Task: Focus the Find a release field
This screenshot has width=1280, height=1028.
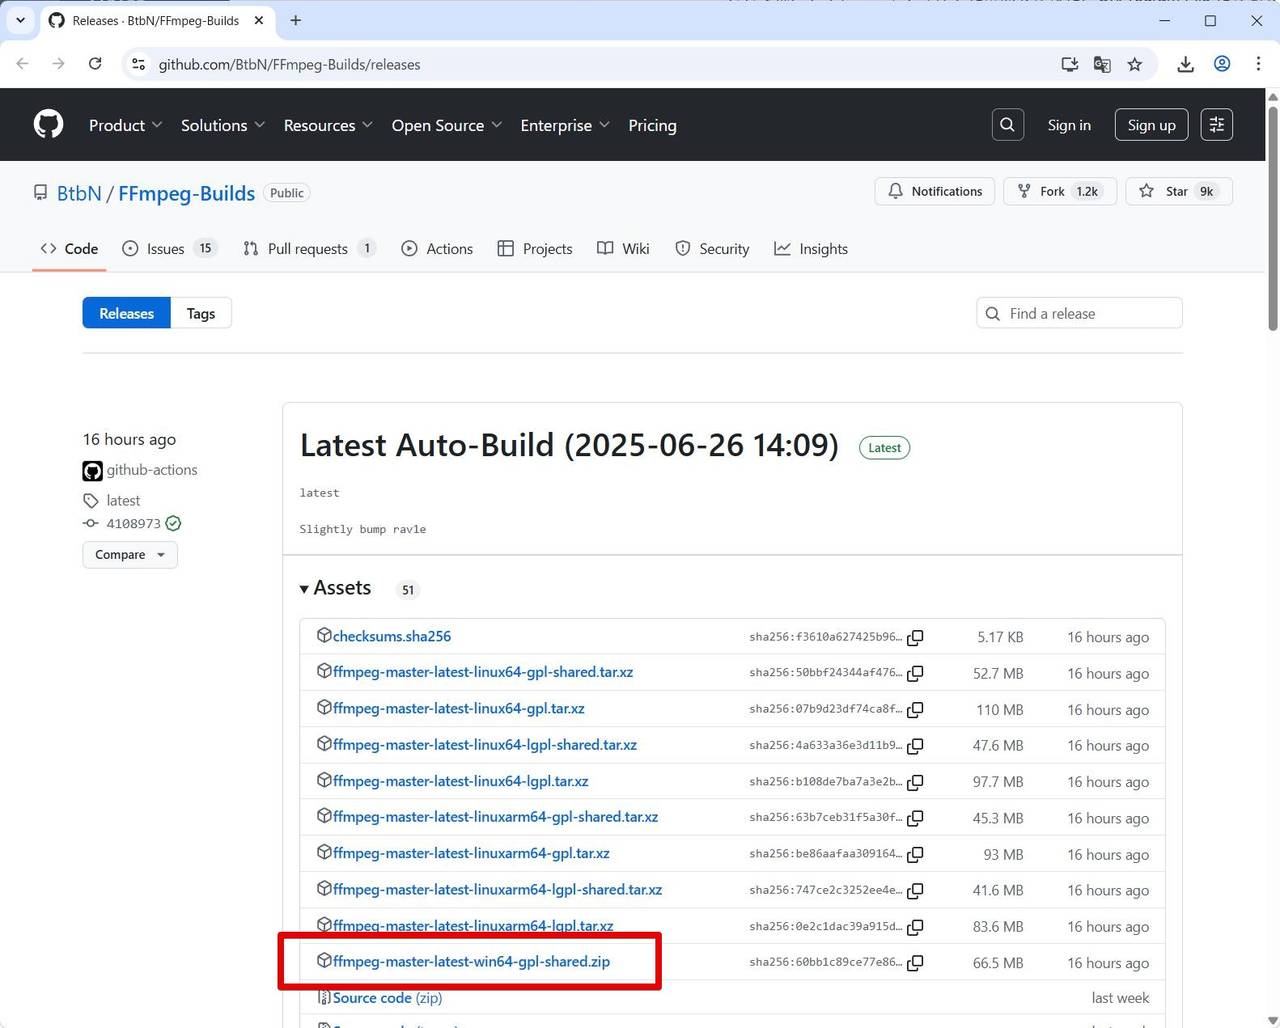Action: 1079,313
